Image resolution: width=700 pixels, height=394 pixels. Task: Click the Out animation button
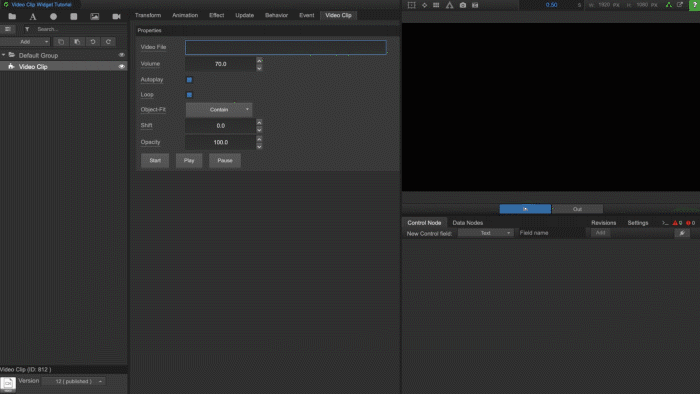(x=577, y=209)
